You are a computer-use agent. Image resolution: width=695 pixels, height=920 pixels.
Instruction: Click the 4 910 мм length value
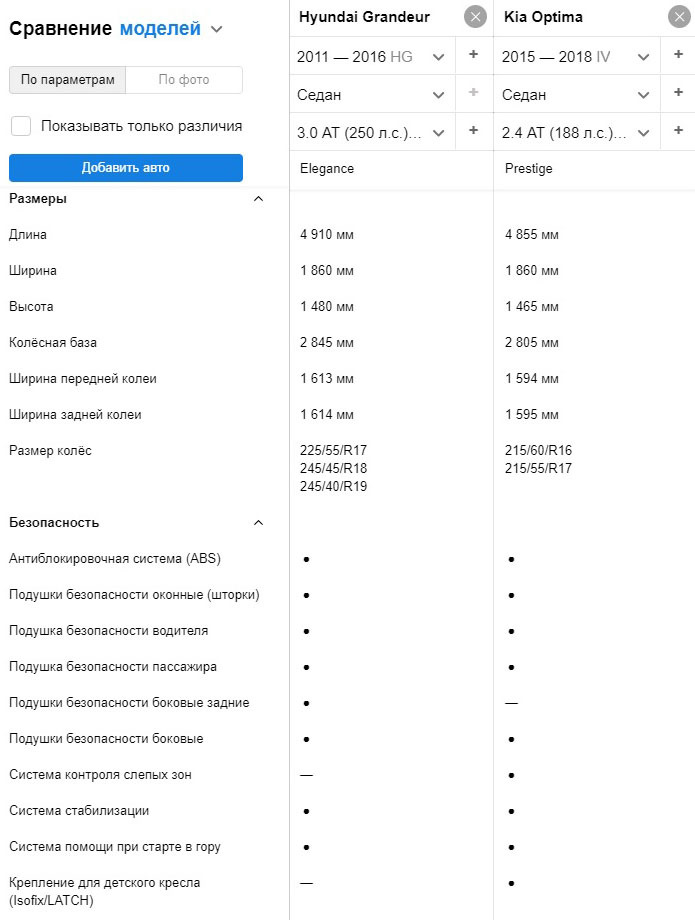coord(327,235)
